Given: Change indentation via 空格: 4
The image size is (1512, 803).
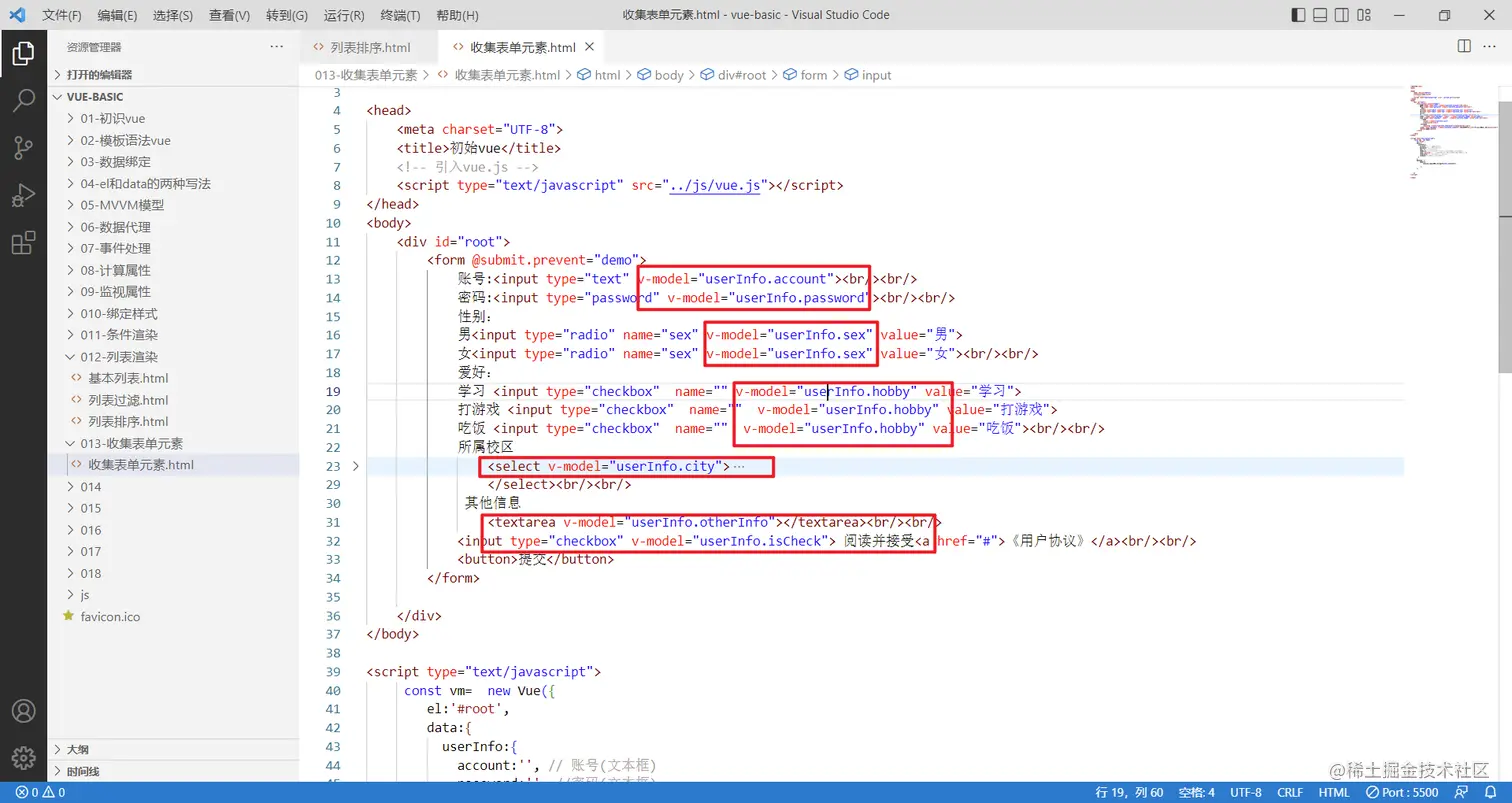Looking at the screenshot, I should pos(1196,793).
